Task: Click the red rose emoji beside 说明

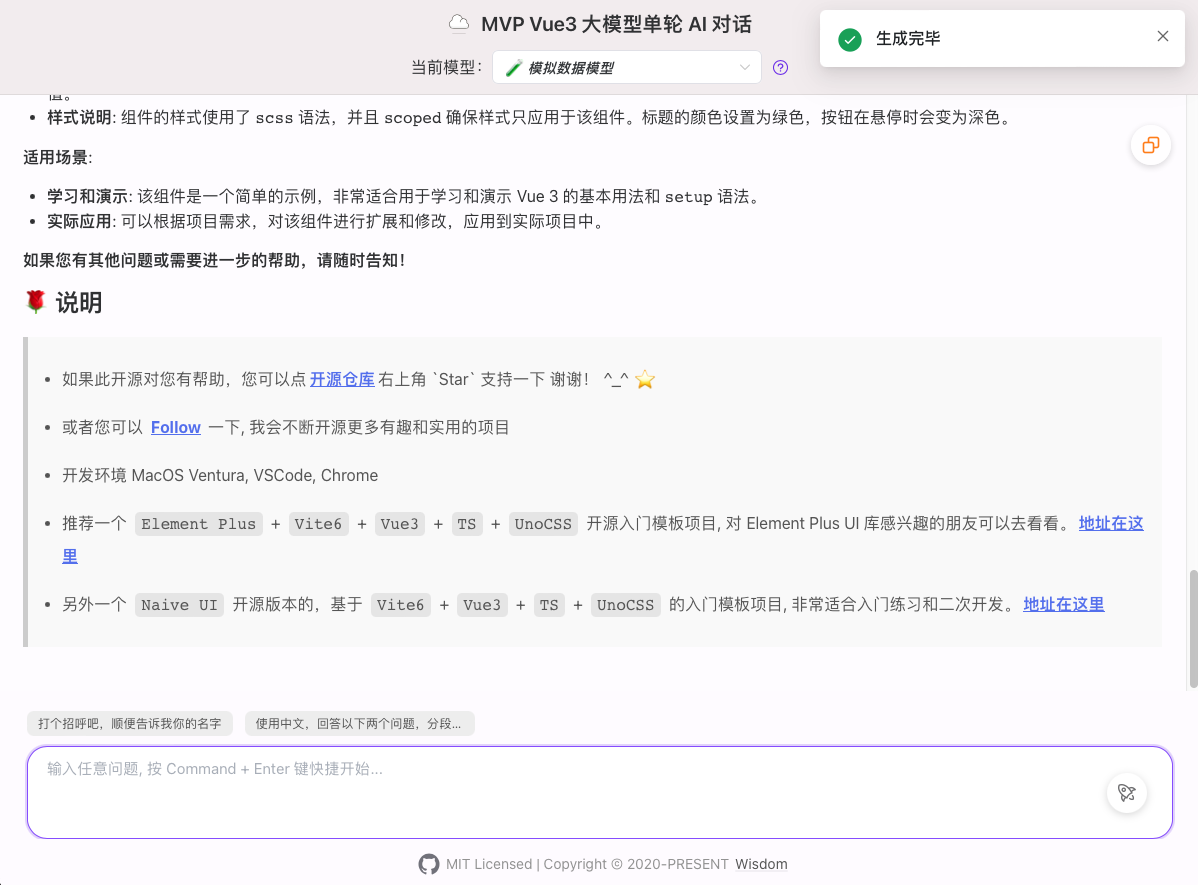Action: click(x=36, y=302)
